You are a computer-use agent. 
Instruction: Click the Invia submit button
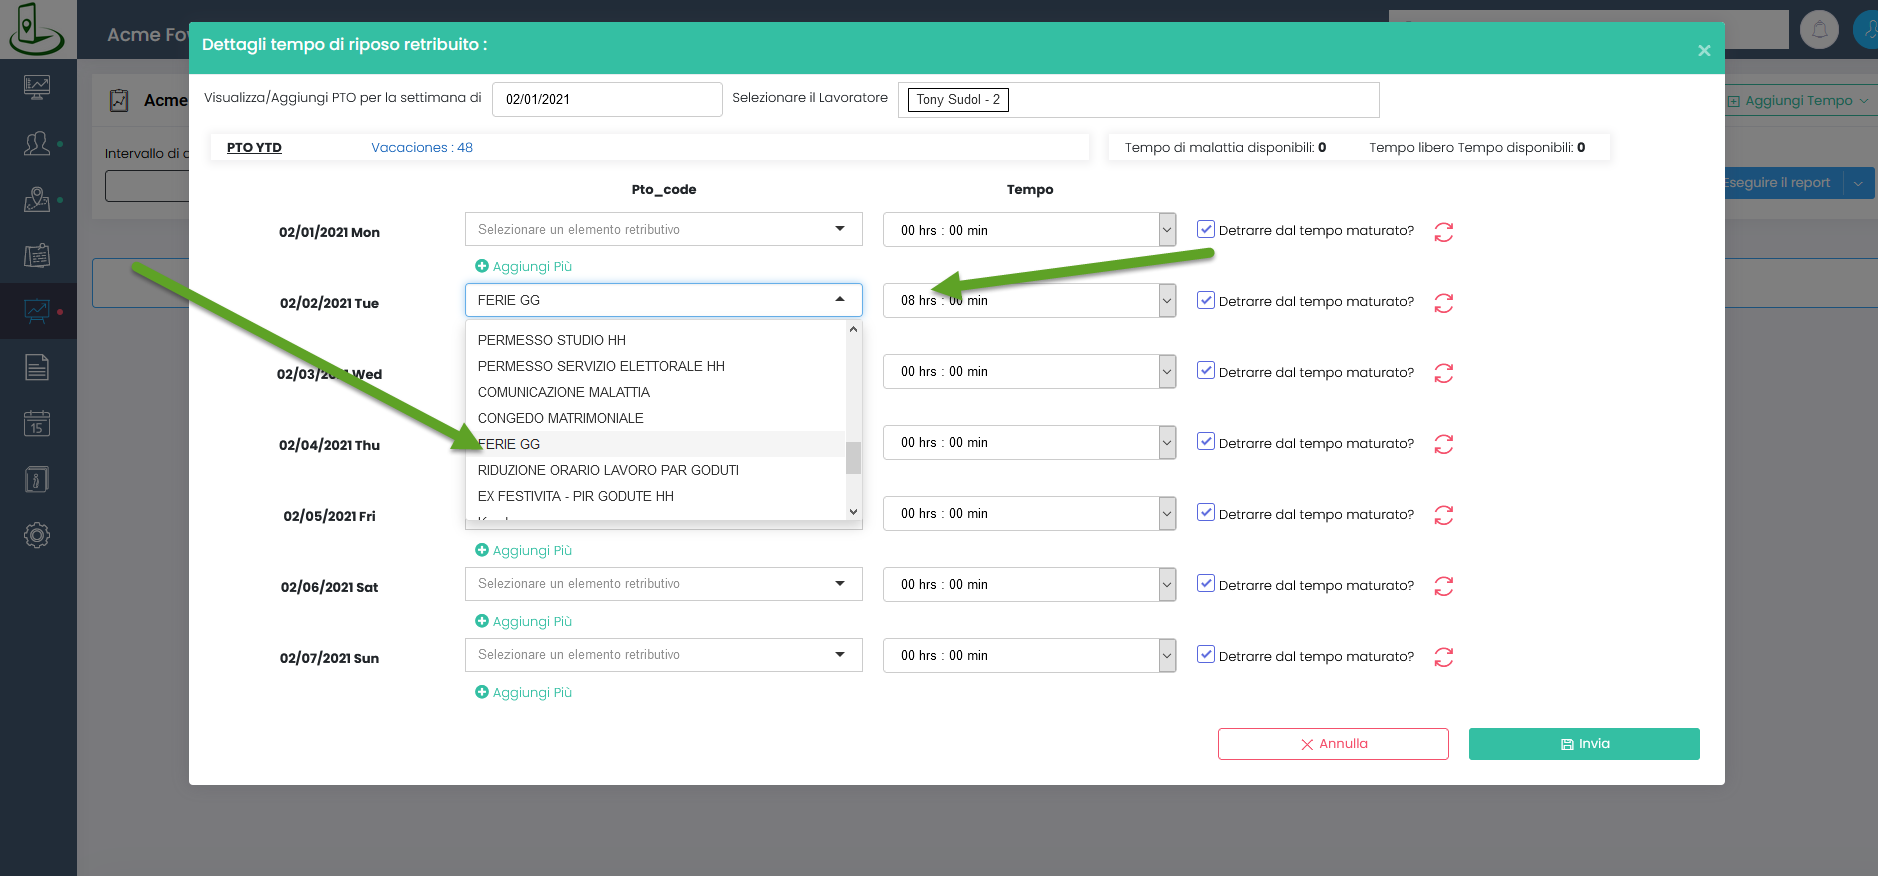coord(1583,744)
